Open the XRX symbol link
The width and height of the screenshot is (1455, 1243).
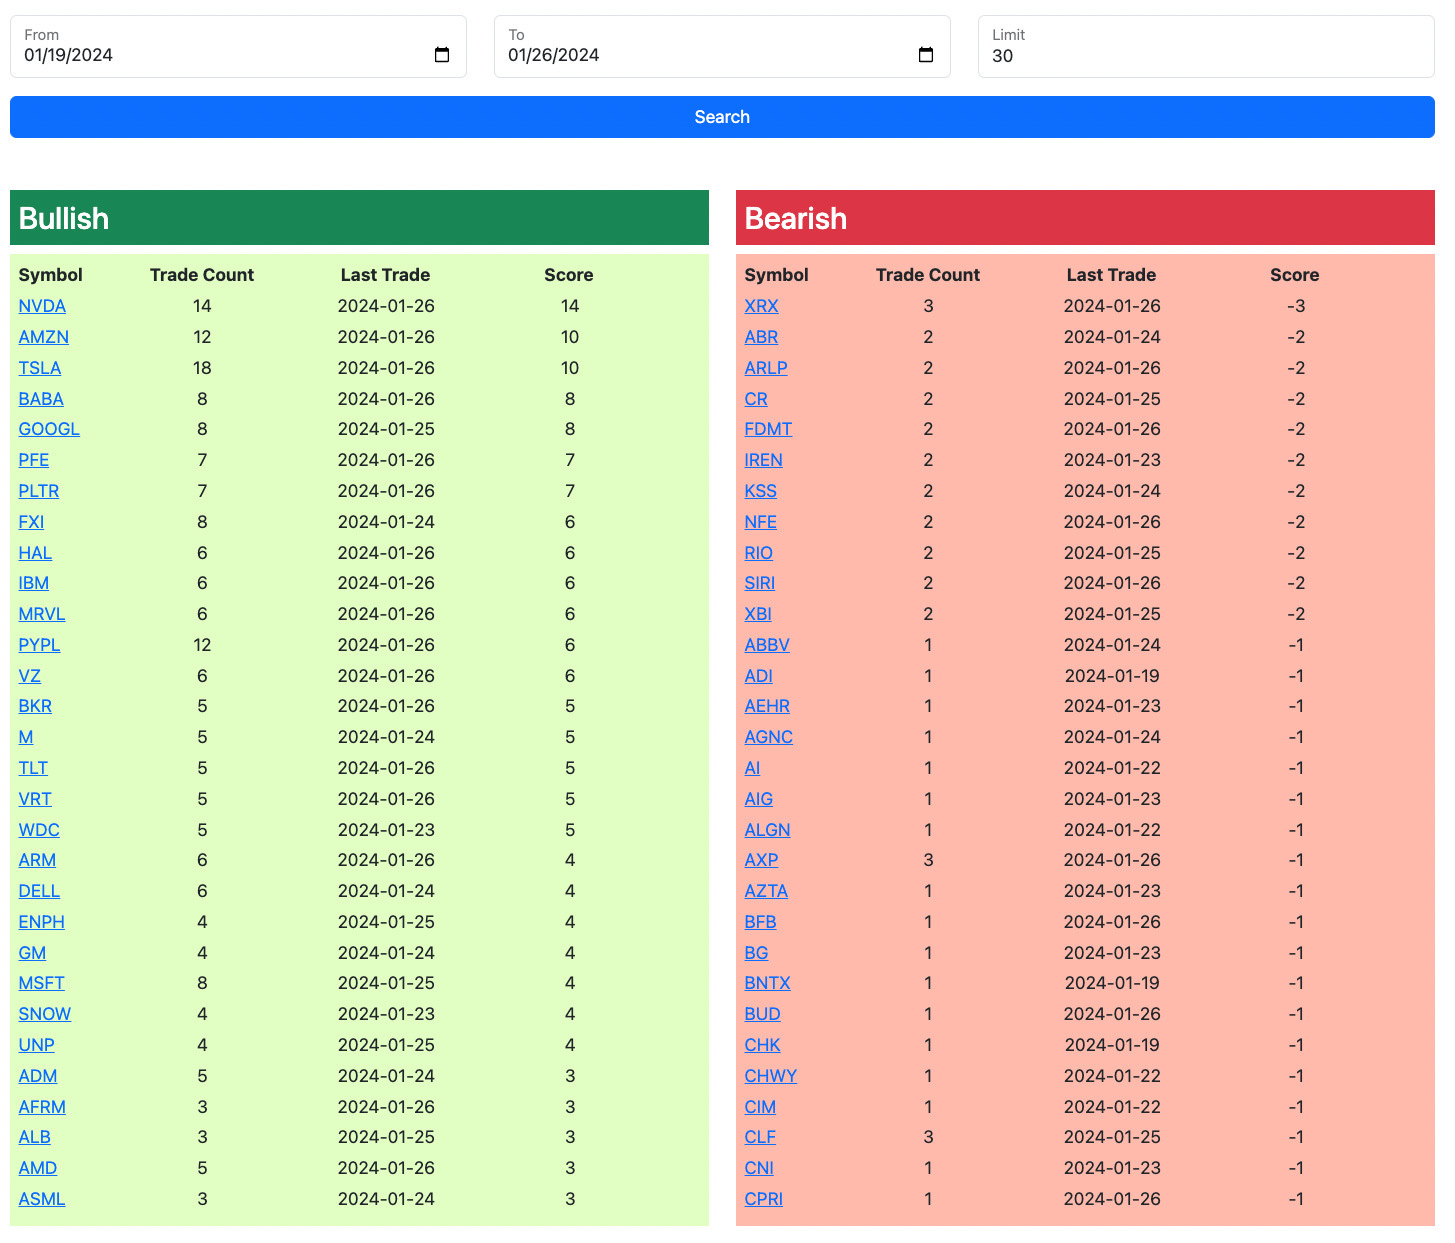[x=762, y=306]
